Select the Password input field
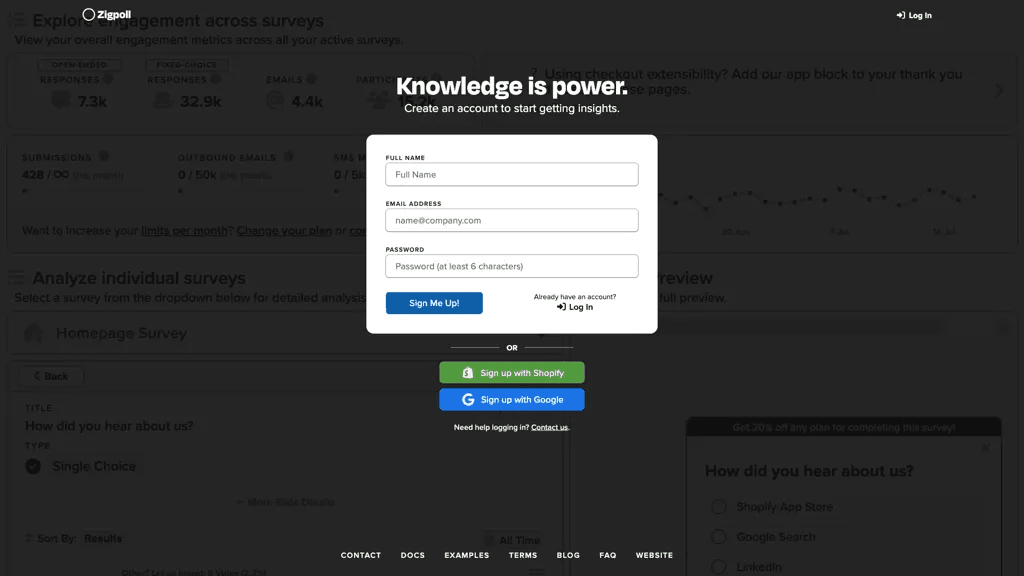The height and width of the screenshot is (576, 1024). (512, 266)
